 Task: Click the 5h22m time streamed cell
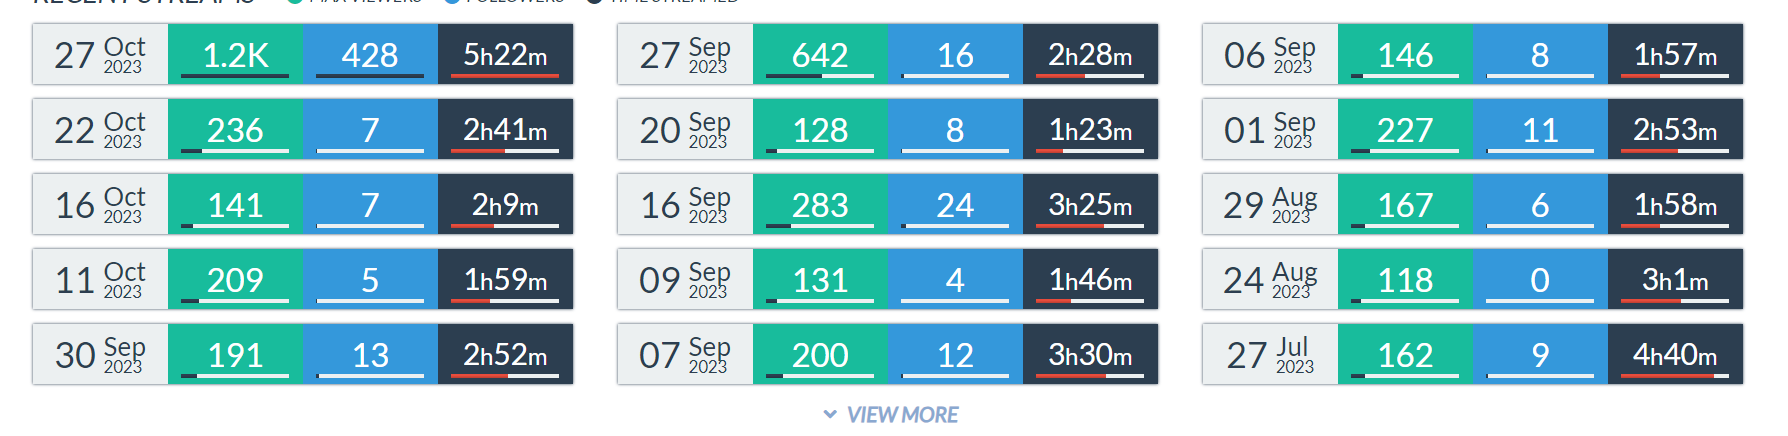505,55
